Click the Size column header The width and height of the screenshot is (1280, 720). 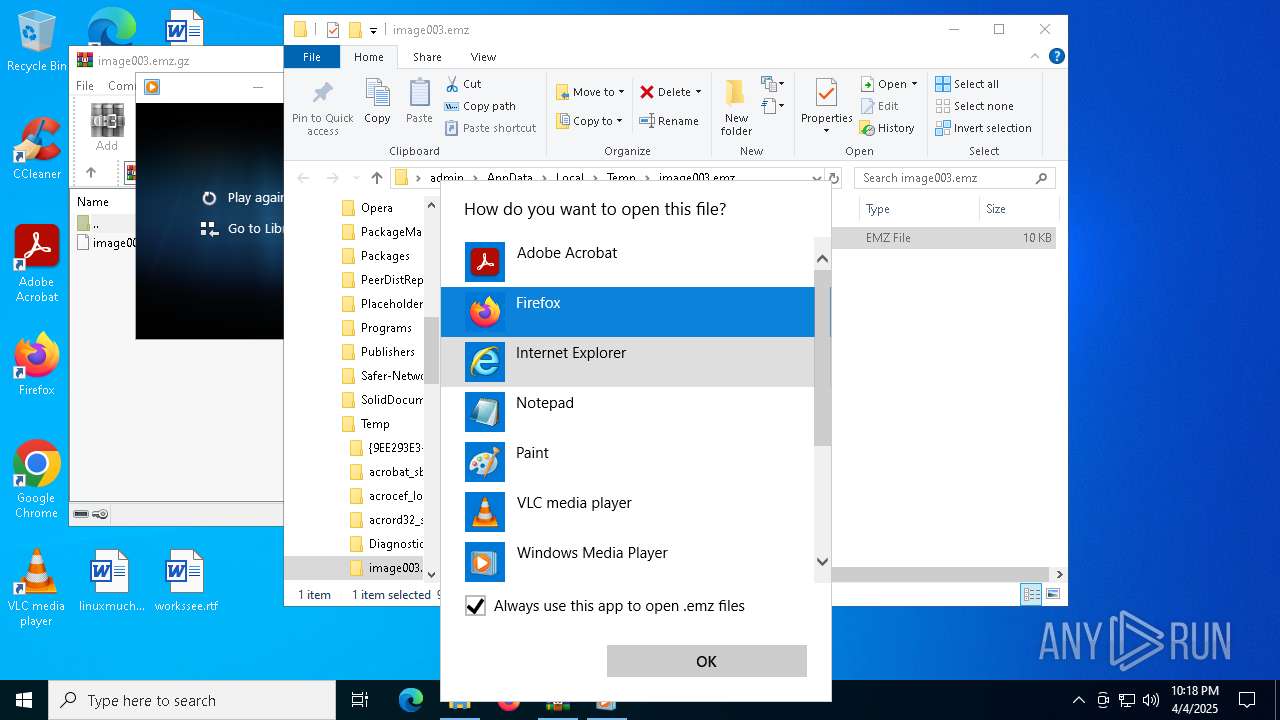click(1018, 209)
